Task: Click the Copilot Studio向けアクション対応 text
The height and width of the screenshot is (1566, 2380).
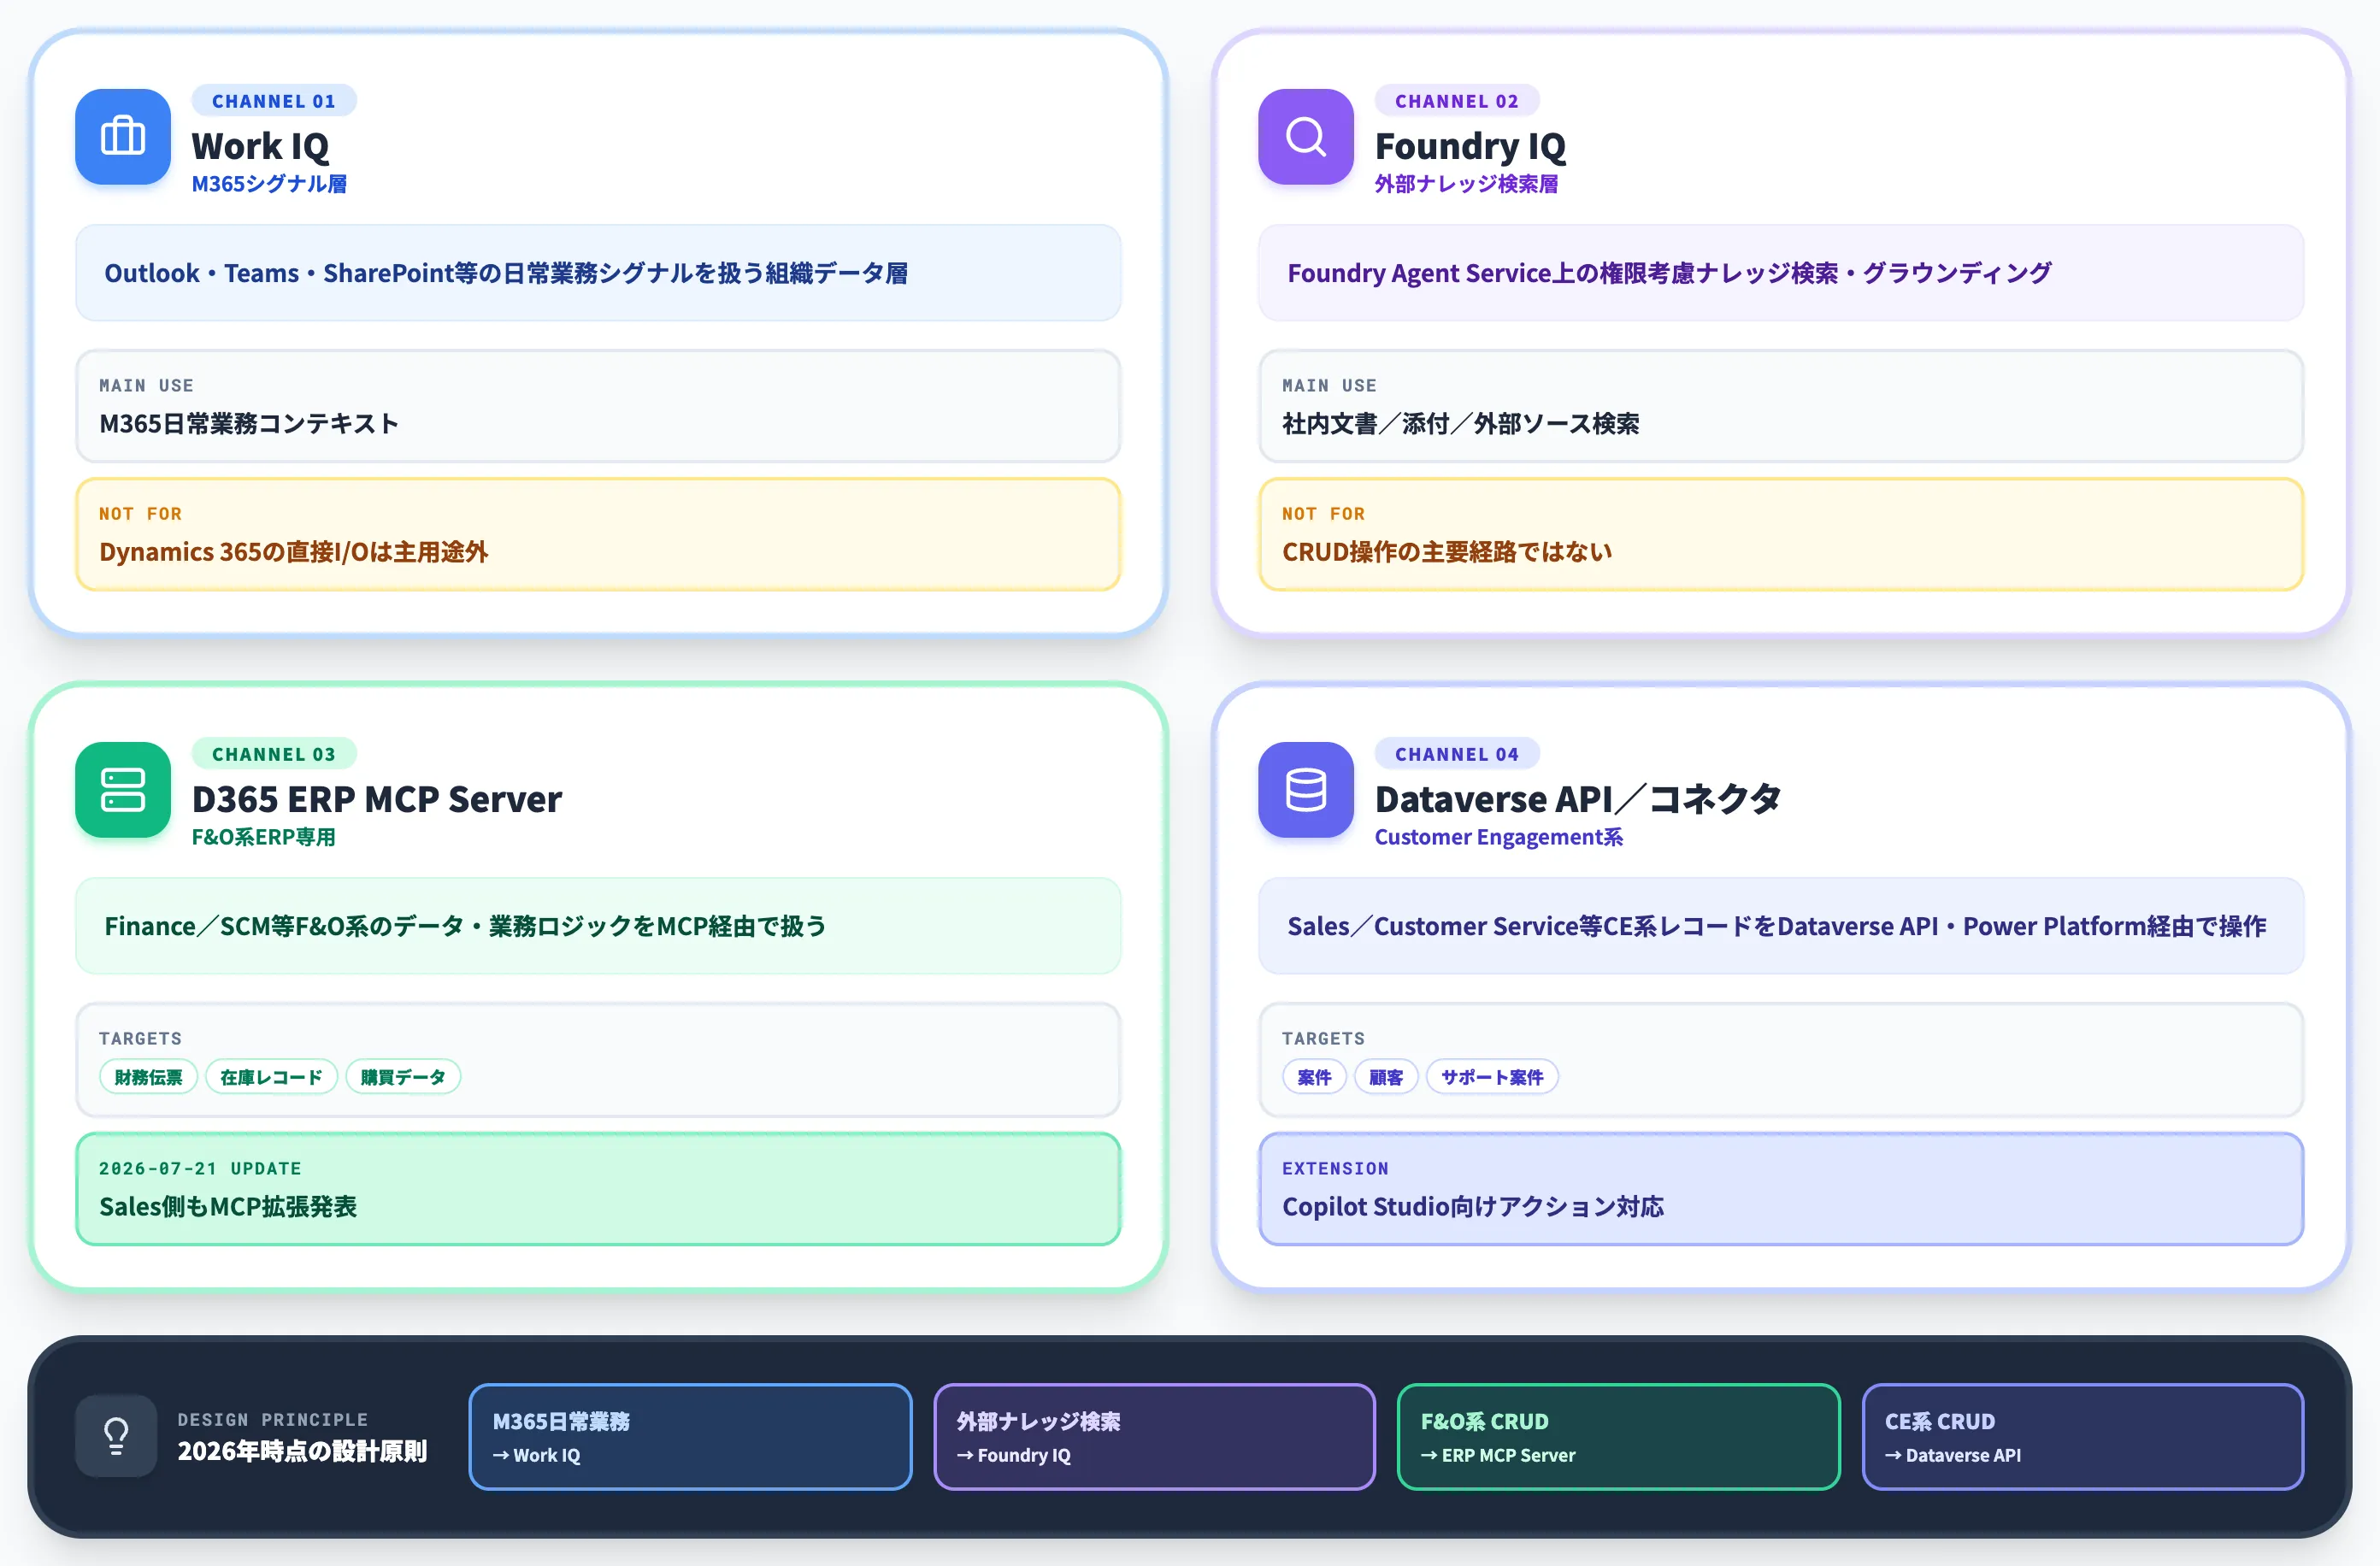Action: [1473, 1207]
